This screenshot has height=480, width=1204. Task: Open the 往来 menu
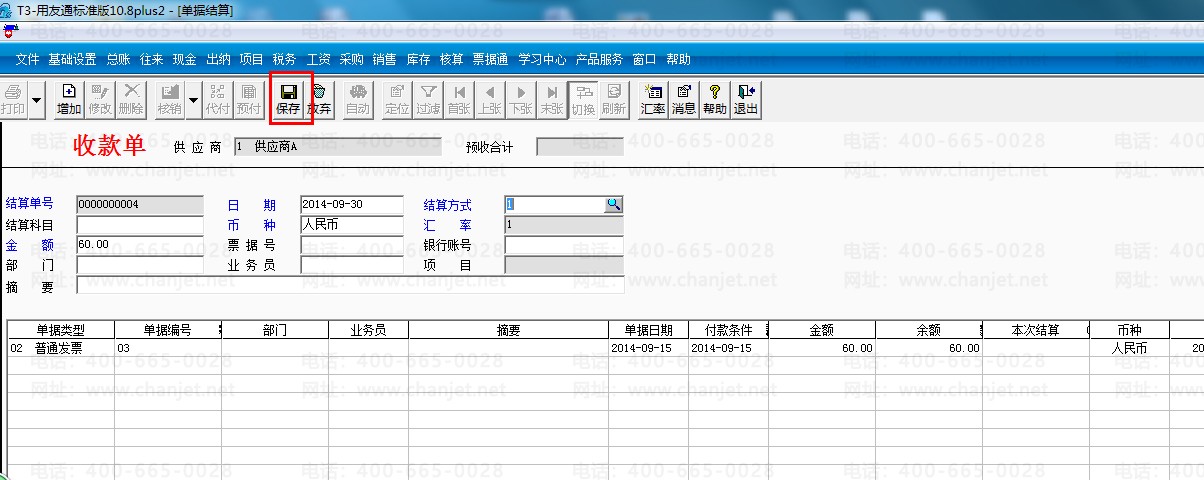(152, 59)
